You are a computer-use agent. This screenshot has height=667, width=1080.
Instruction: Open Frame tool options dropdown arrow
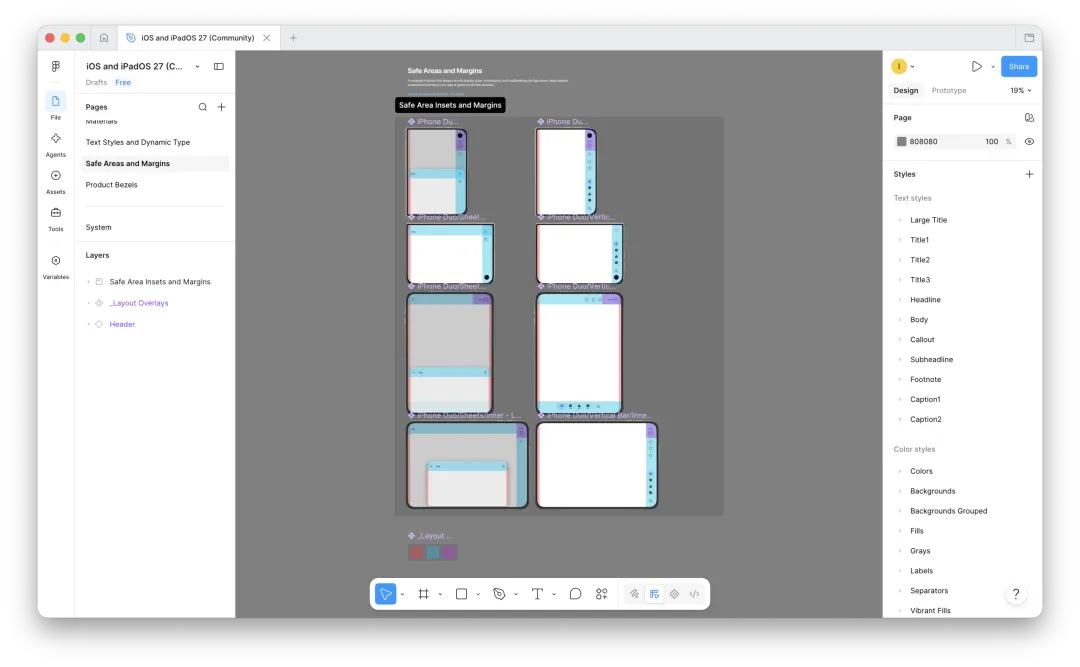click(440, 594)
